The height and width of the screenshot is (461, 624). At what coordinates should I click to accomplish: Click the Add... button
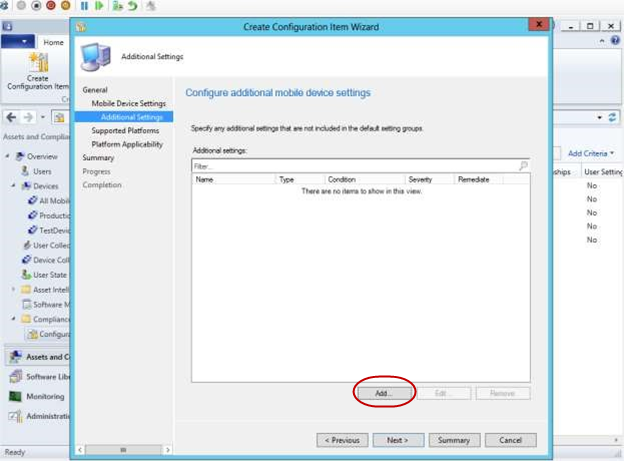(385, 394)
